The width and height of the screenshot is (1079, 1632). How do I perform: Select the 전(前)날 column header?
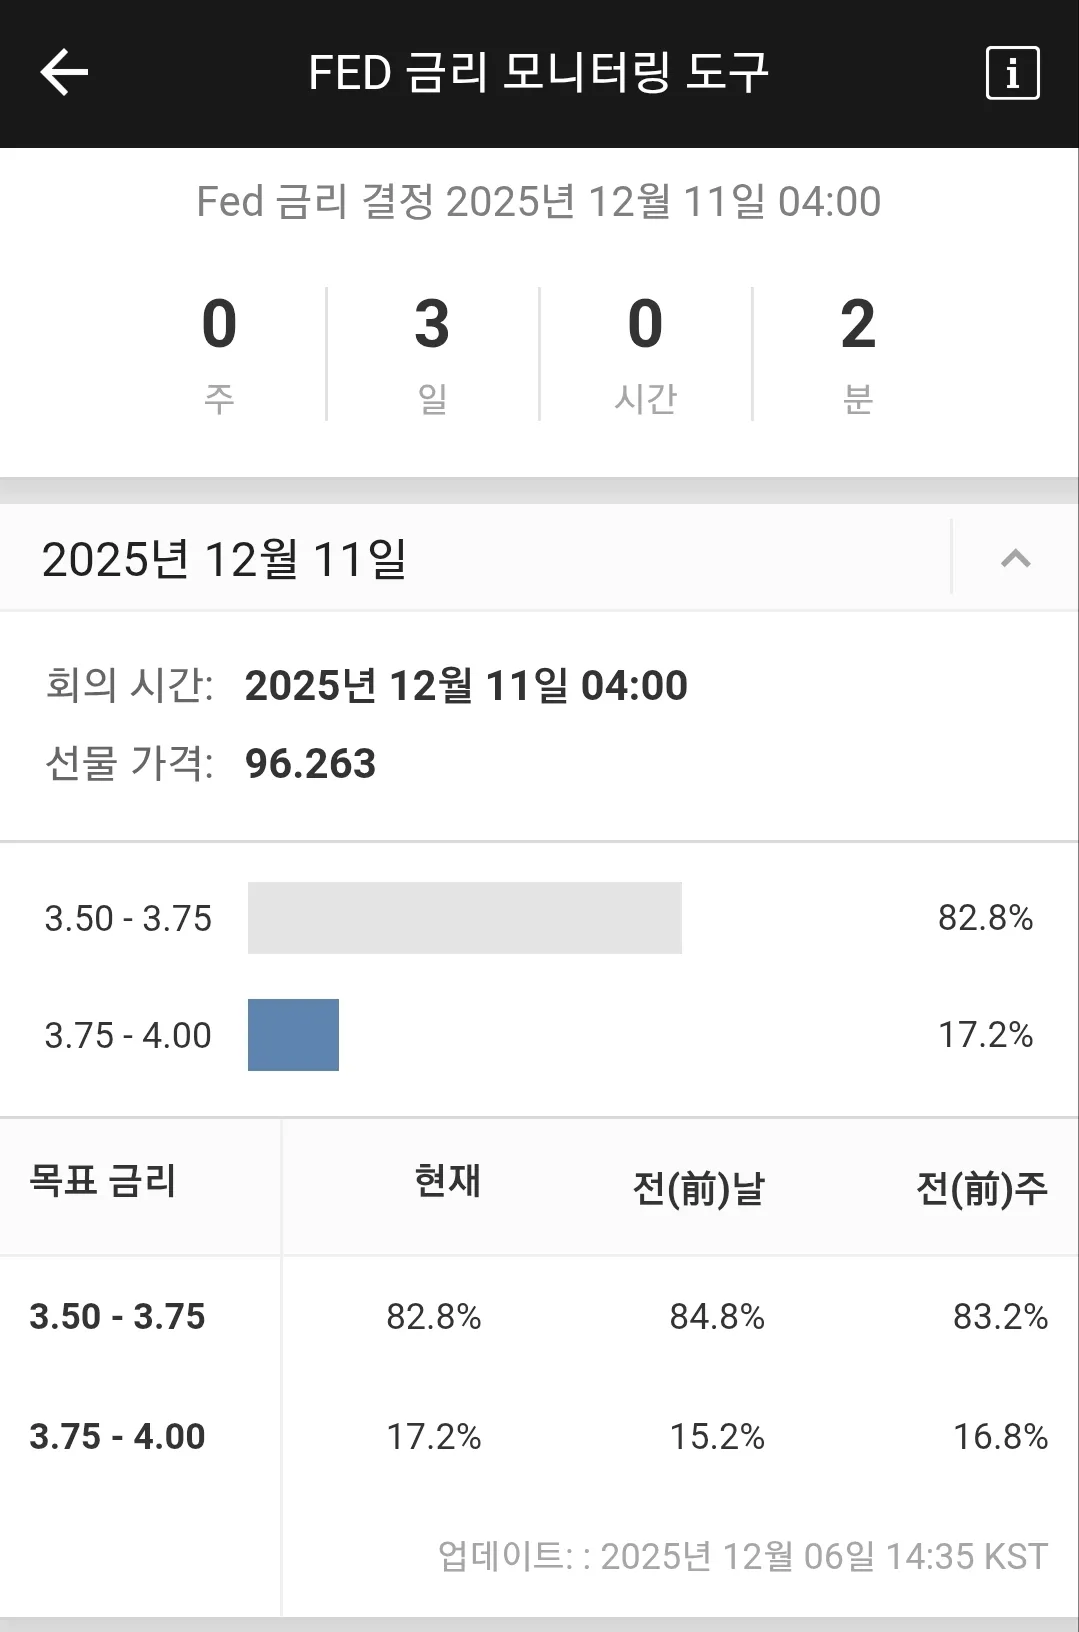tap(698, 1188)
